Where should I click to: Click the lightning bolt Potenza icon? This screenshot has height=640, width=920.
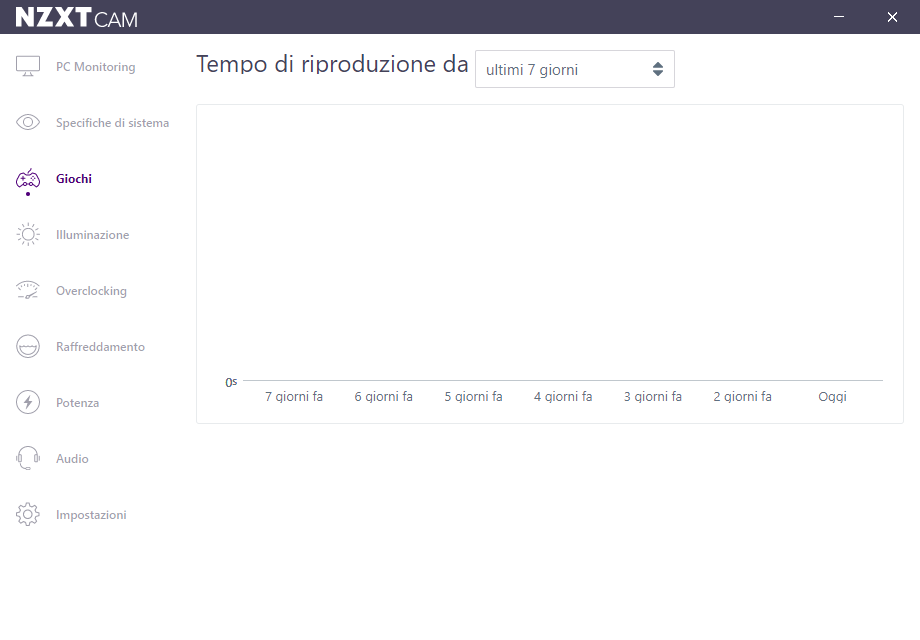coord(28,403)
